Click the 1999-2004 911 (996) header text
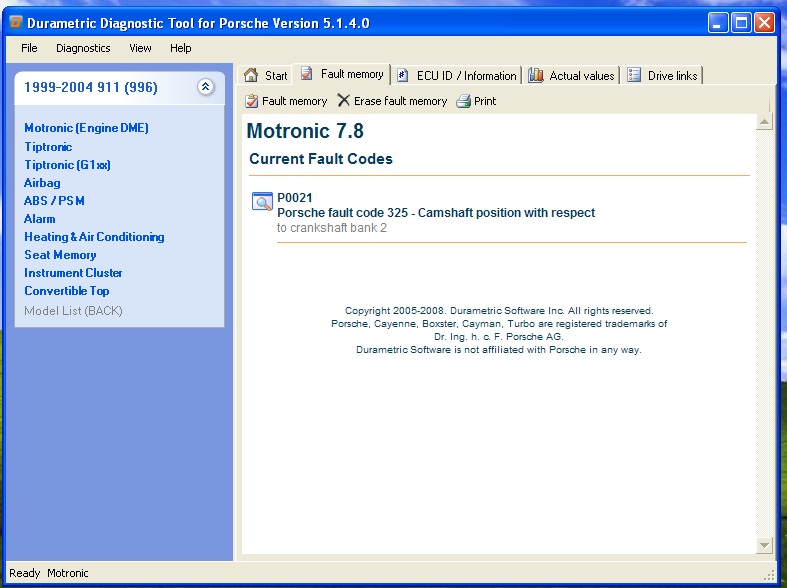Screen dimensions: 787x588 [x=91, y=87]
